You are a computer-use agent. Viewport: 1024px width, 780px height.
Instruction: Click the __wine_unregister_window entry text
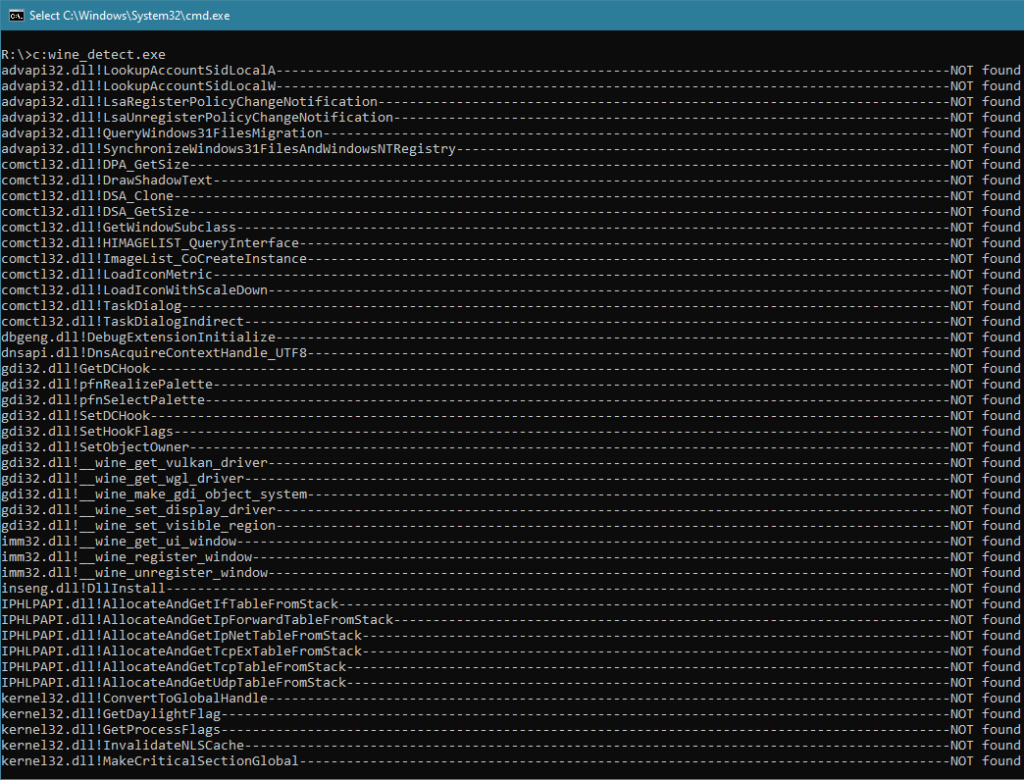click(181, 573)
